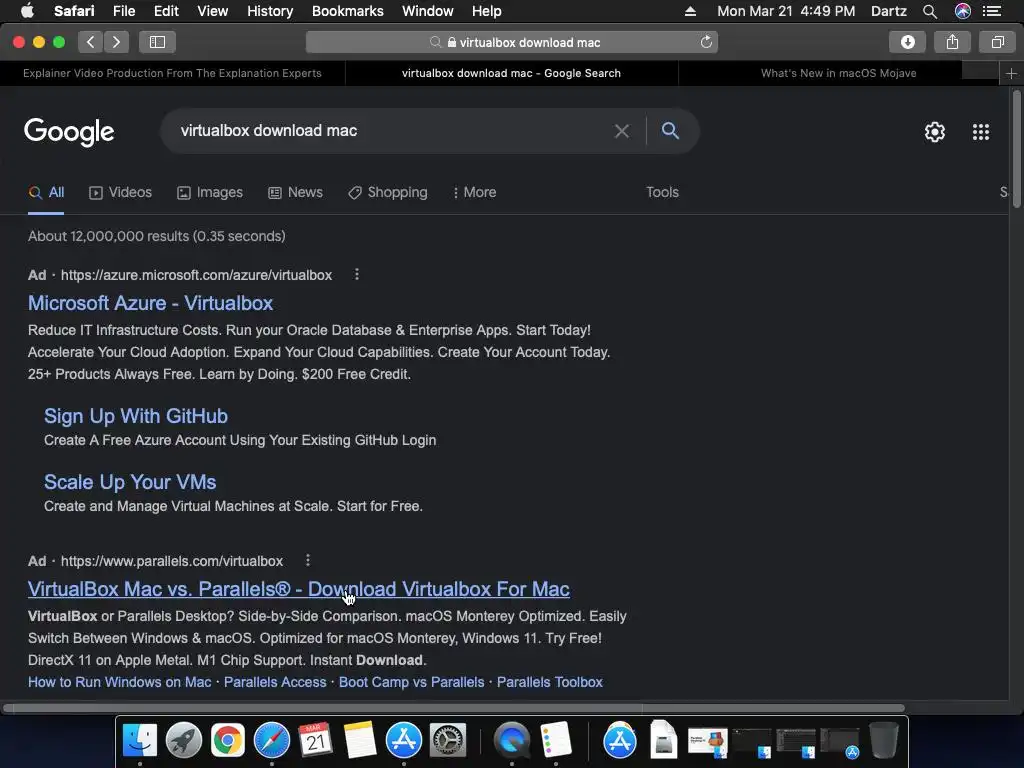Open the History menu

pos(270,11)
